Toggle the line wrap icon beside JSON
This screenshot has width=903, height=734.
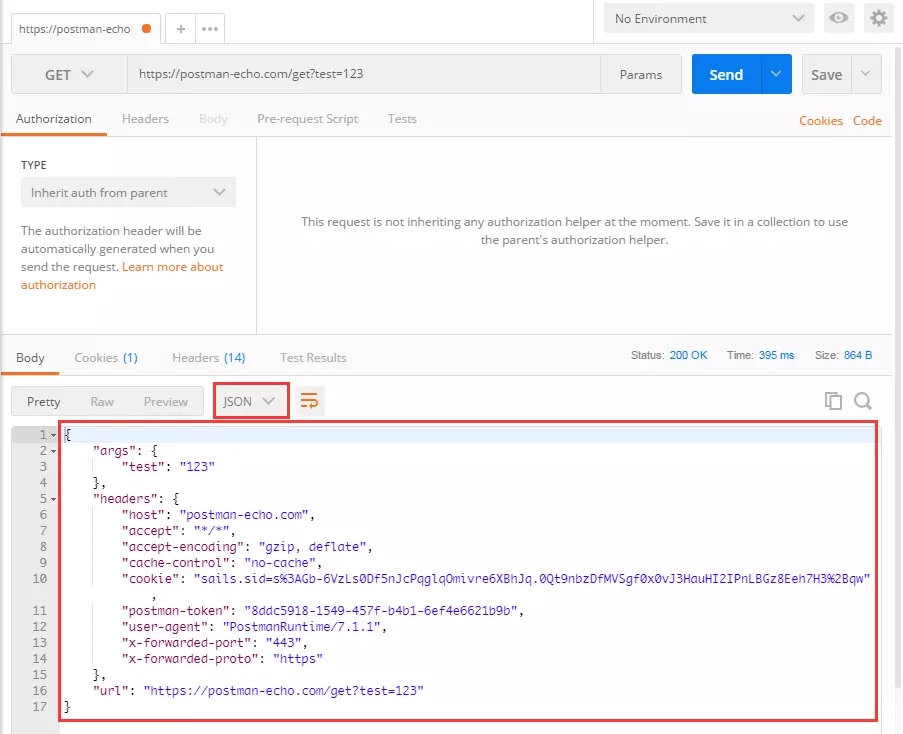pos(309,401)
